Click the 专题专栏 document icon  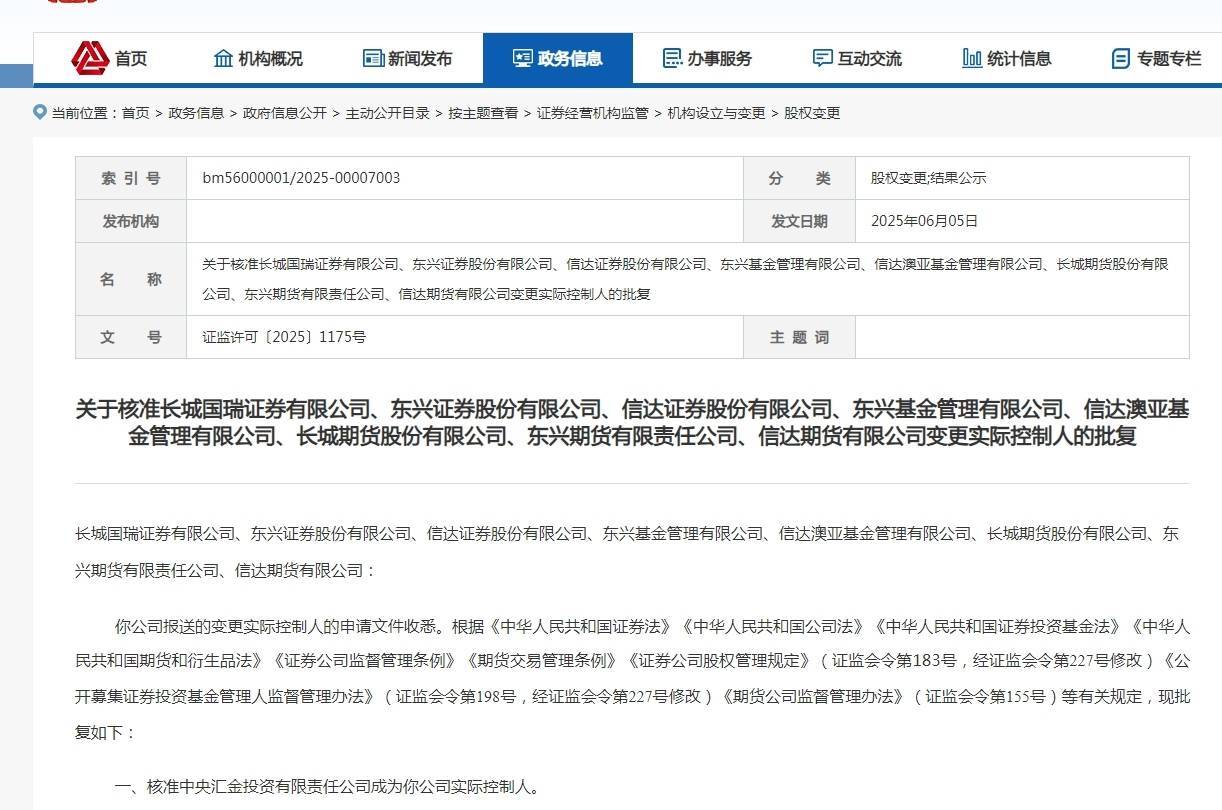tap(1121, 58)
